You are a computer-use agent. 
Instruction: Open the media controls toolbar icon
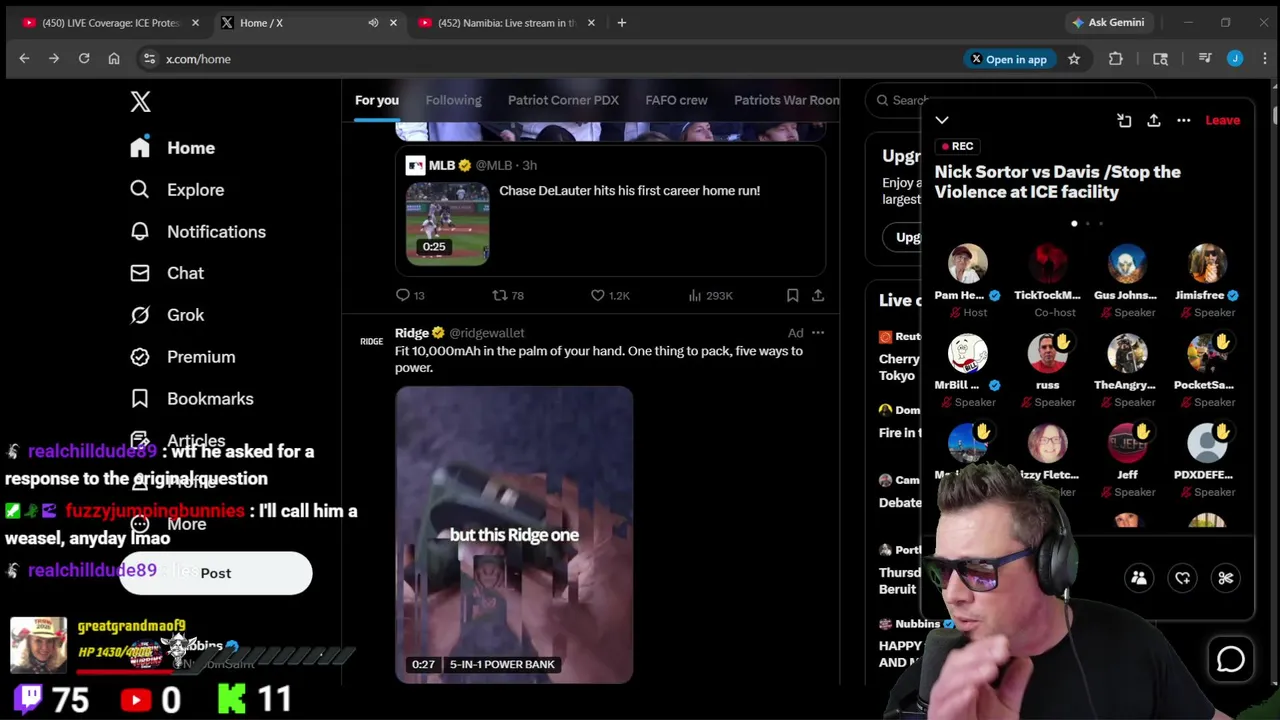pyautogui.click(x=1205, y=59)
